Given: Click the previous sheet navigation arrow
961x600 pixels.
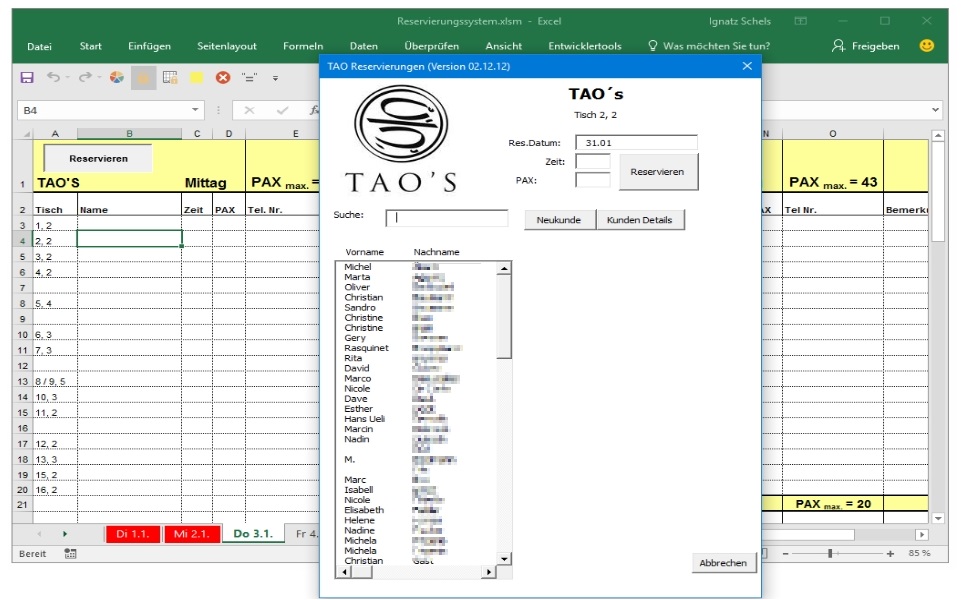Looking at the screenshot, I should point(39,534).
